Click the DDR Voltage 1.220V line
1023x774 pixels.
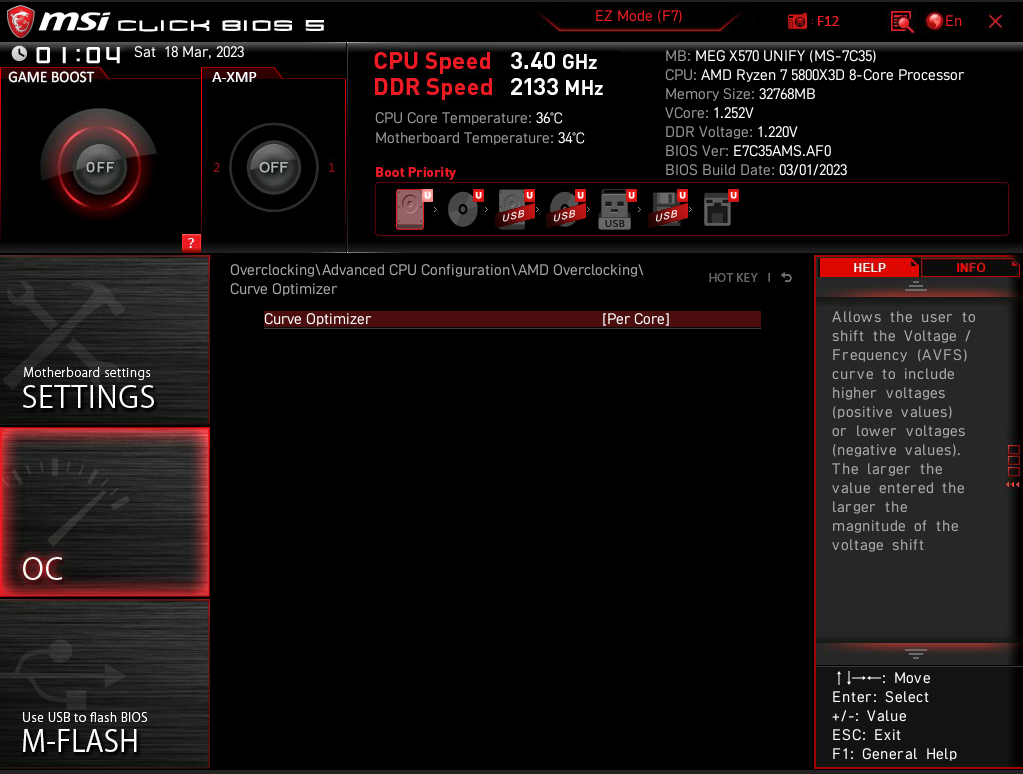point(731,132)
